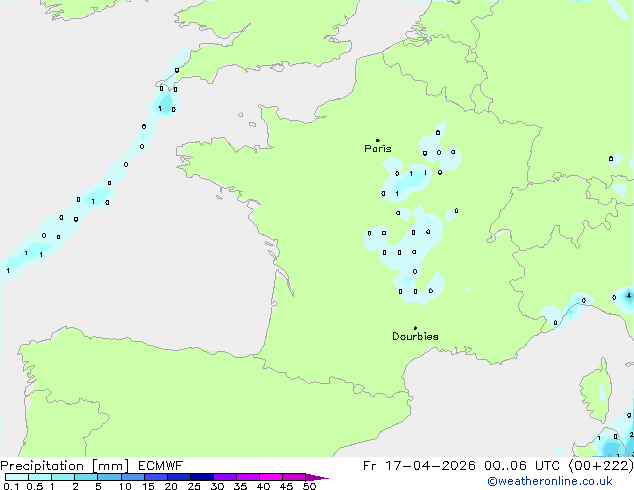634x490 pixels.
Task: Click the legend scale label '50'
Action: click(309, 486)
